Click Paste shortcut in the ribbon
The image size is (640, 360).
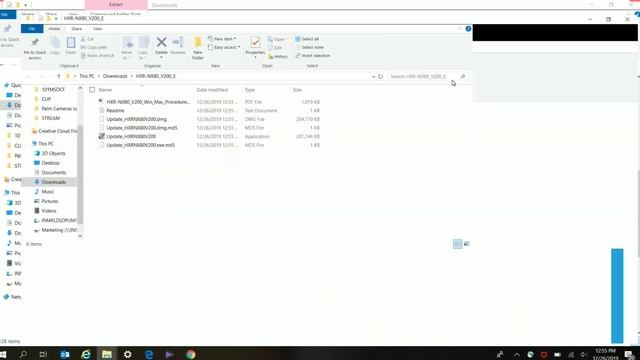(97, 56)
